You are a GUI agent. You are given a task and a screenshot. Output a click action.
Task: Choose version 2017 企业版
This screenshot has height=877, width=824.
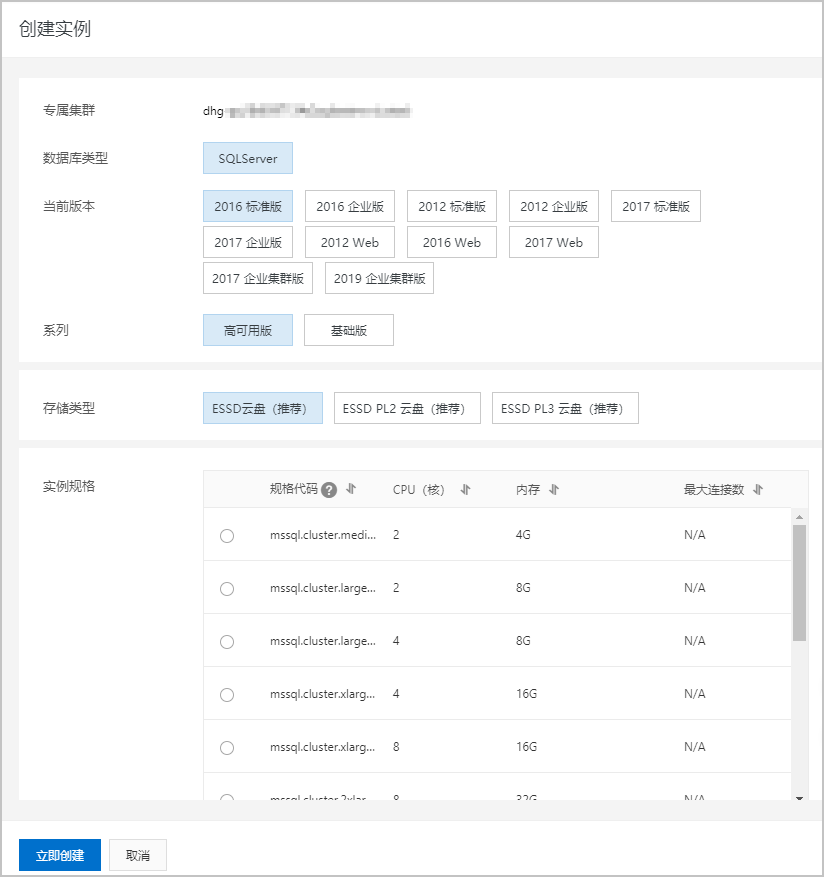[248, 242]
